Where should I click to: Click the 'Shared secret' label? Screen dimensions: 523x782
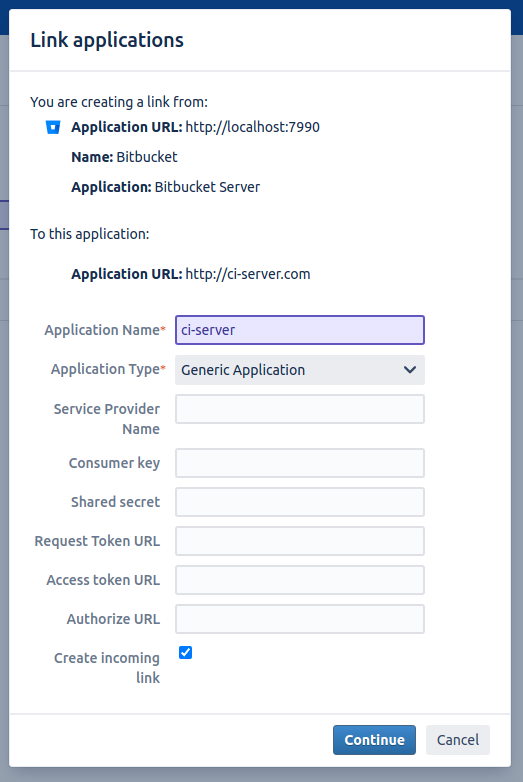click(x=115, y=502)
